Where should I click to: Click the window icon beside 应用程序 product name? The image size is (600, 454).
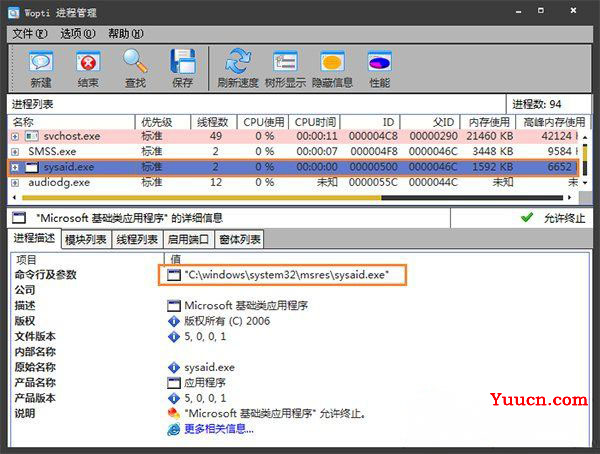174,383
